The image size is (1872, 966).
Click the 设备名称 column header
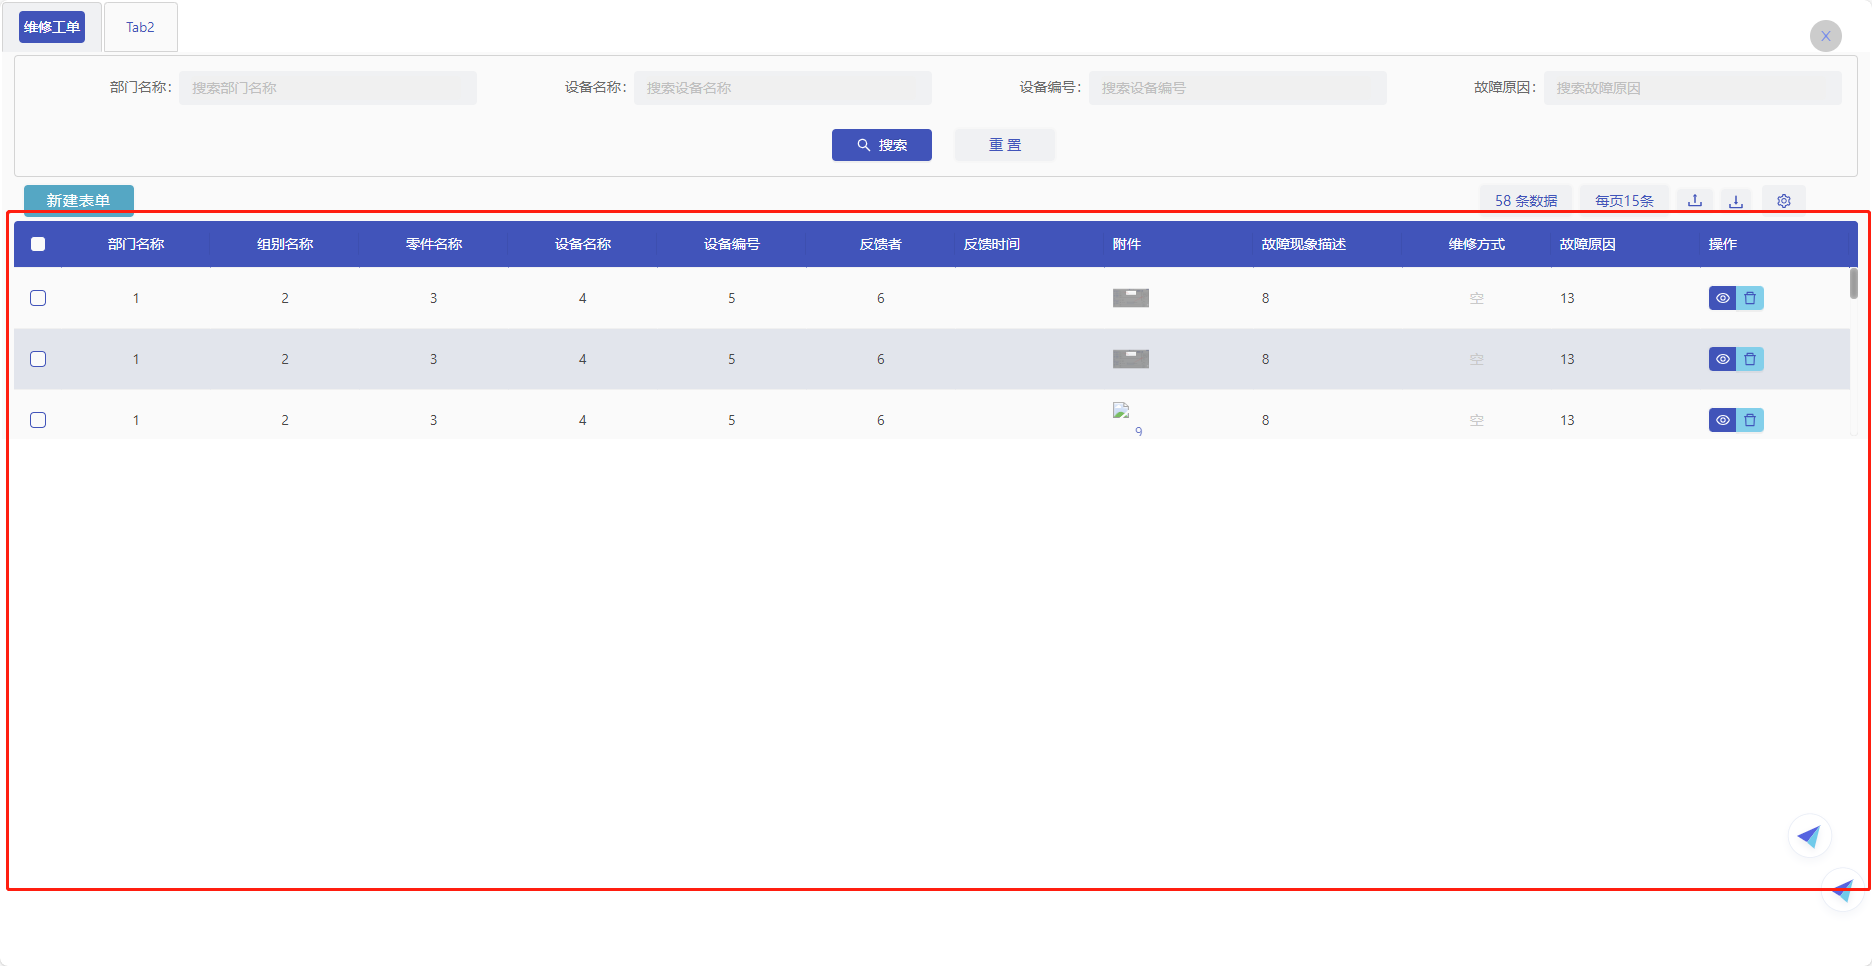pyautogui.click(x=583, y=244)
